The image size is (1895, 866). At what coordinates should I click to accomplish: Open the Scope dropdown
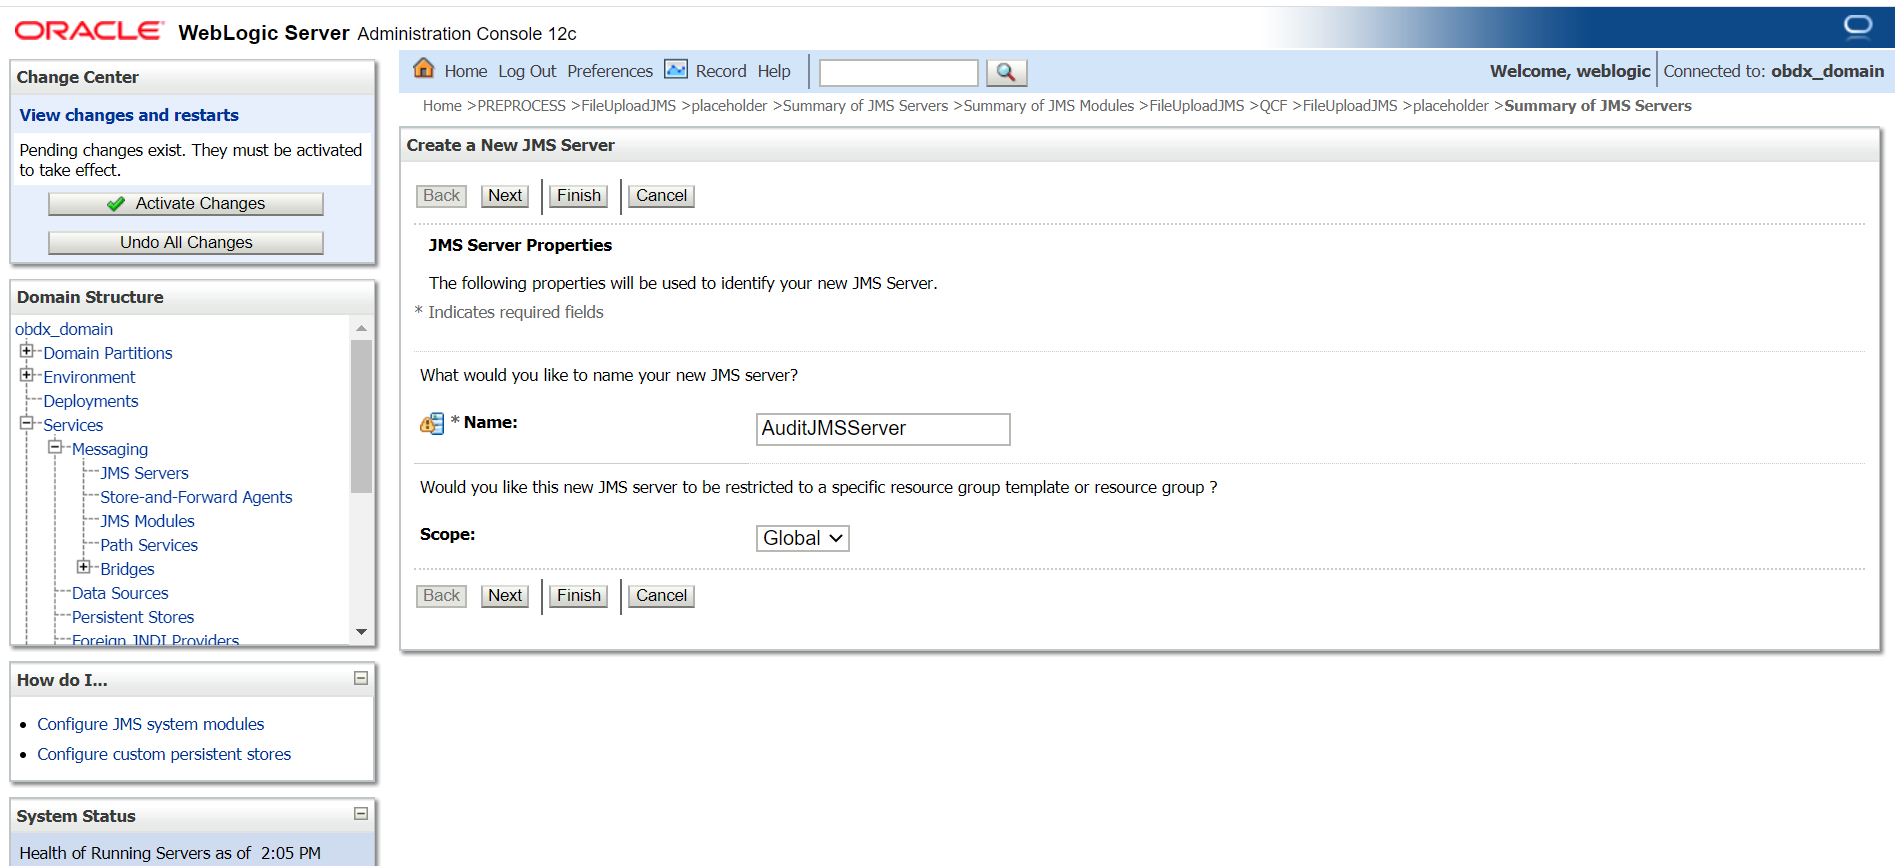803,538
